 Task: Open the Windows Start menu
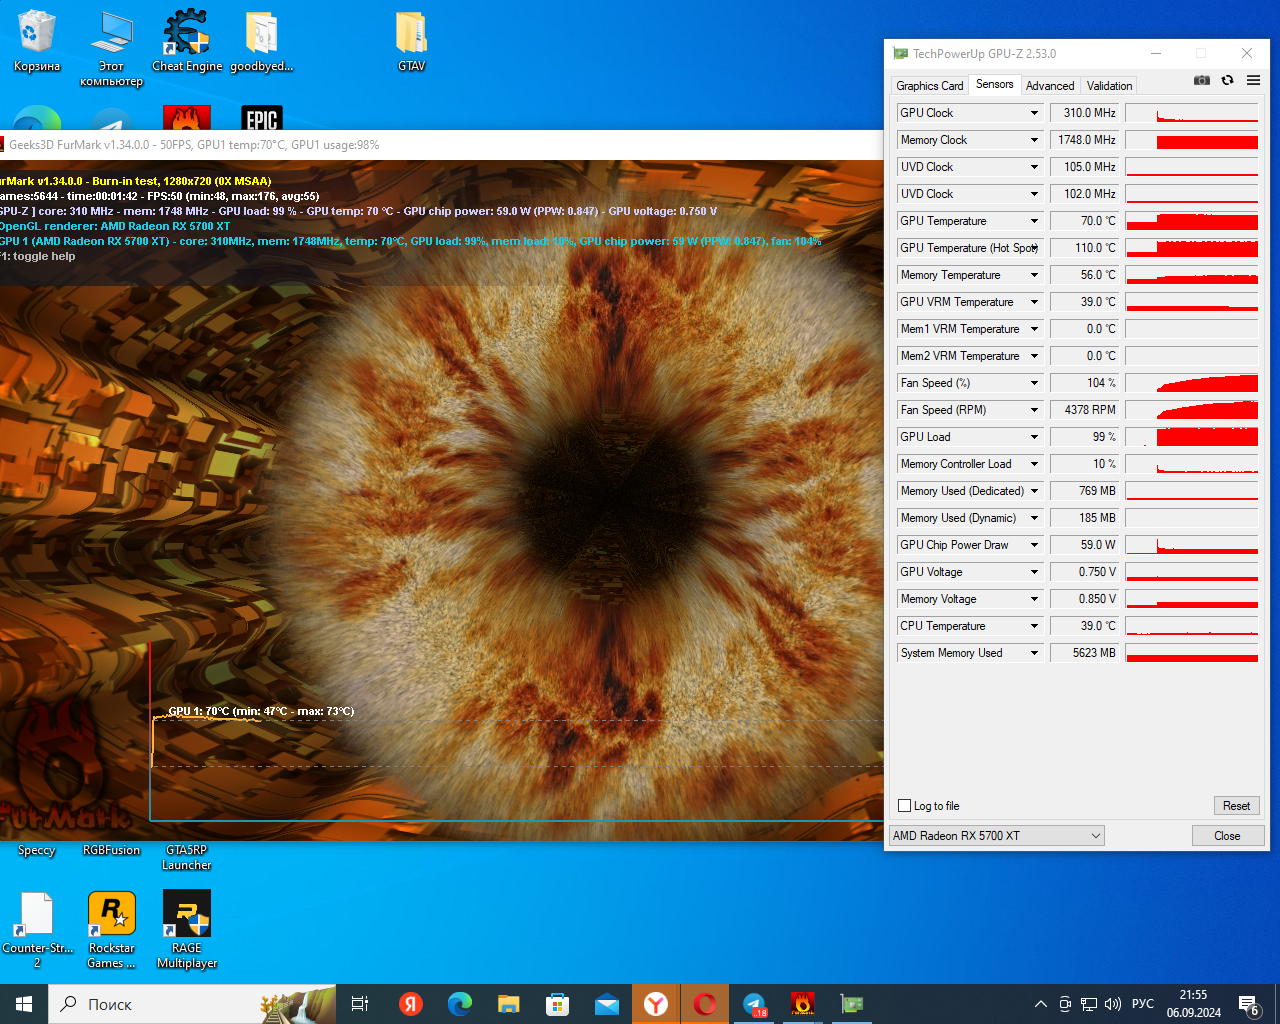point(24,1004)
